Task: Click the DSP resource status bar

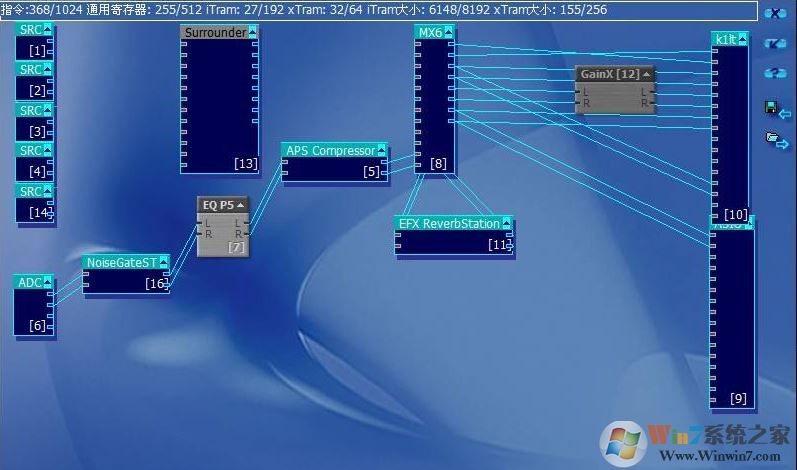Action: [x=300, y=9]
